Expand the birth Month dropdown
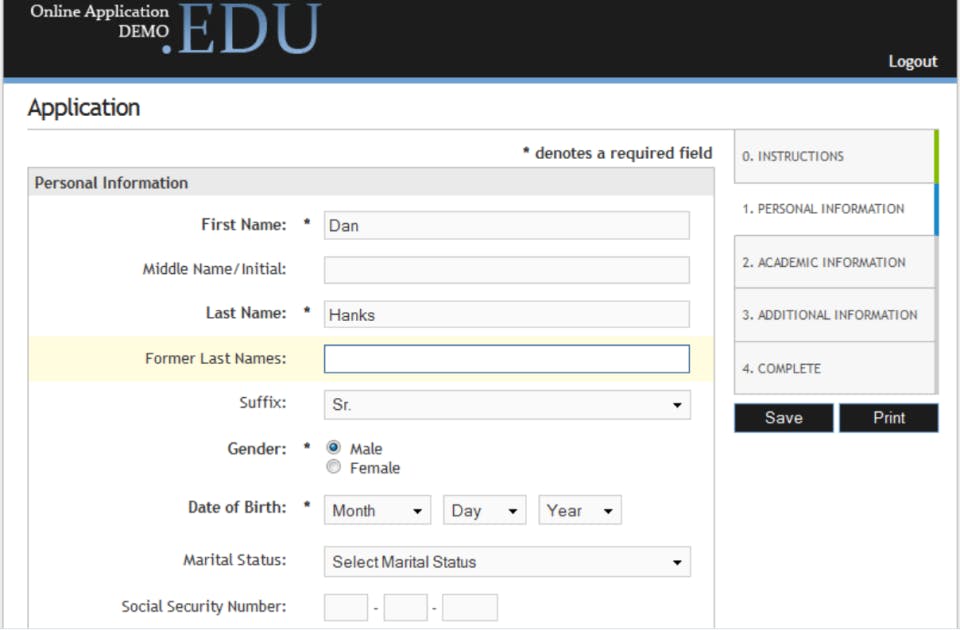Image resolution: width=960 pixels, height=630 pixels. pyautogui.click(x=377, y=510)
